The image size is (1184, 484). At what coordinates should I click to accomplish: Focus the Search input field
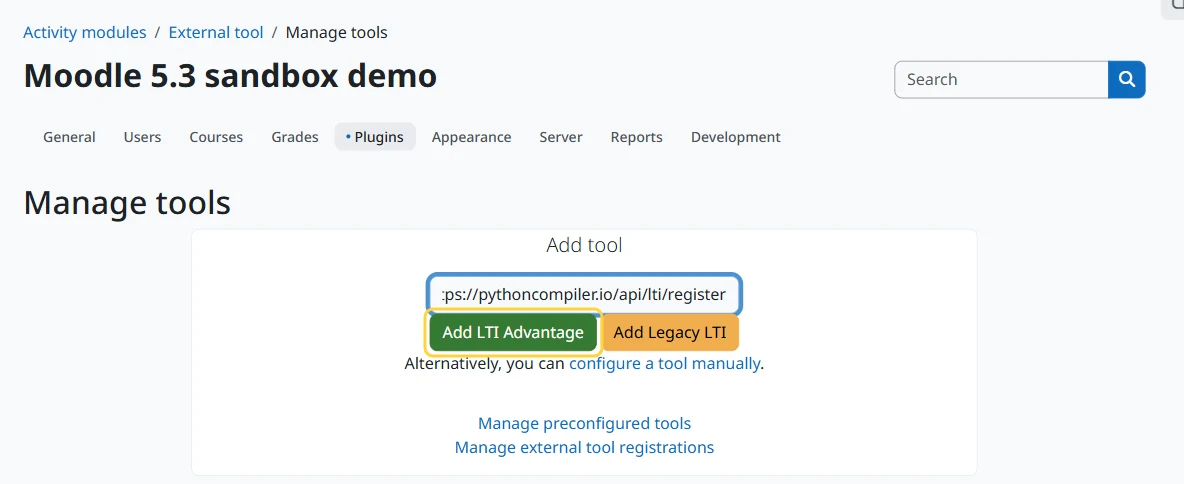[1001, 79]
